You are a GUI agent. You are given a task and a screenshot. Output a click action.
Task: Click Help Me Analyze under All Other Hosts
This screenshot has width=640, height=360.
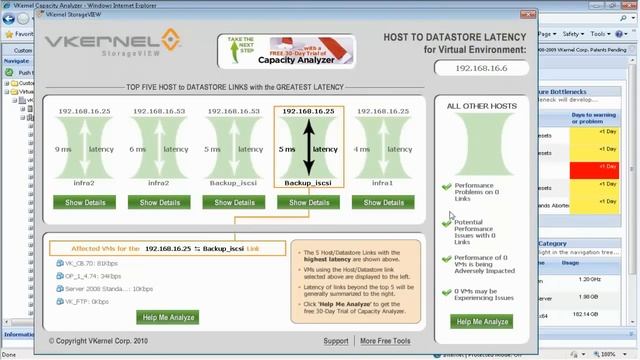point(482,322)
